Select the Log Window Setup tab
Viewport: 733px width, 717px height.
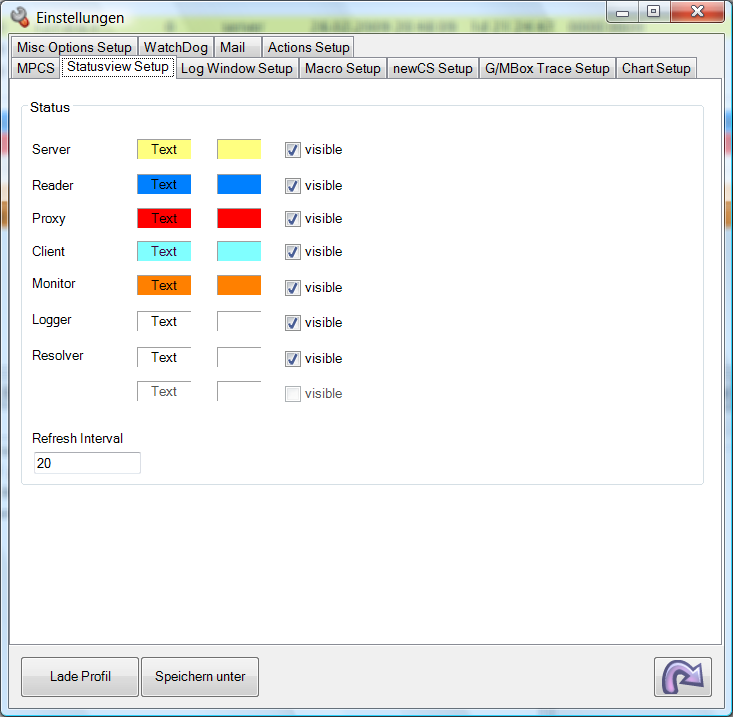[x=237, y=68]
